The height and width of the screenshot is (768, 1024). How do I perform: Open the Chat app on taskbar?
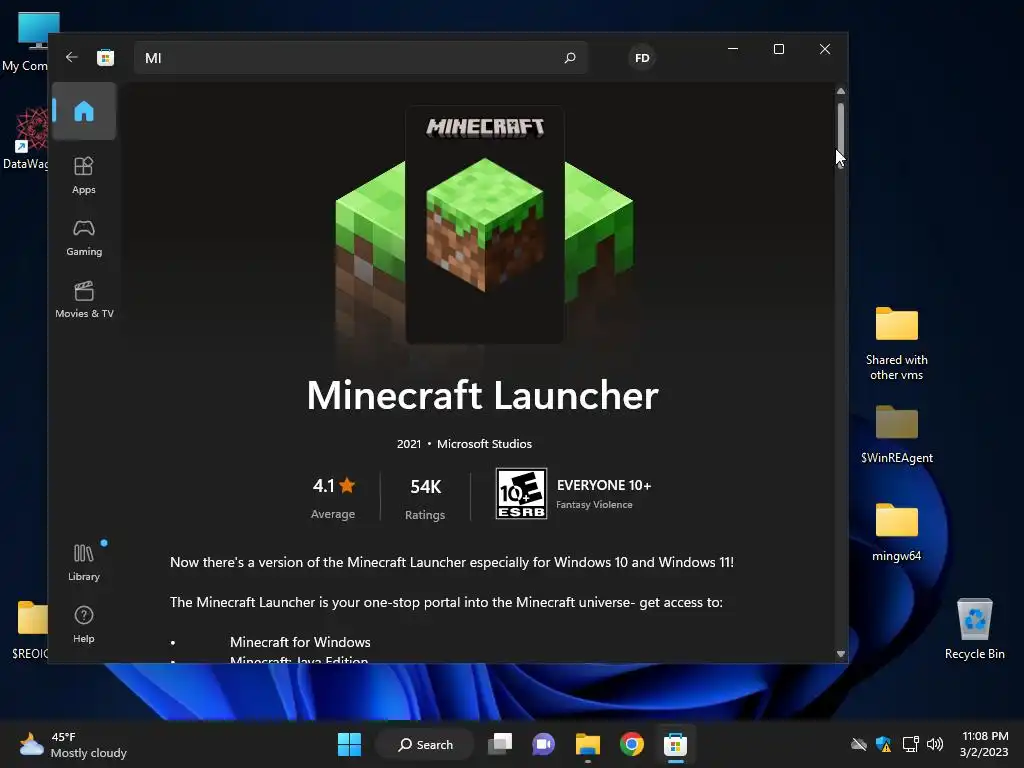click(543, 744)
